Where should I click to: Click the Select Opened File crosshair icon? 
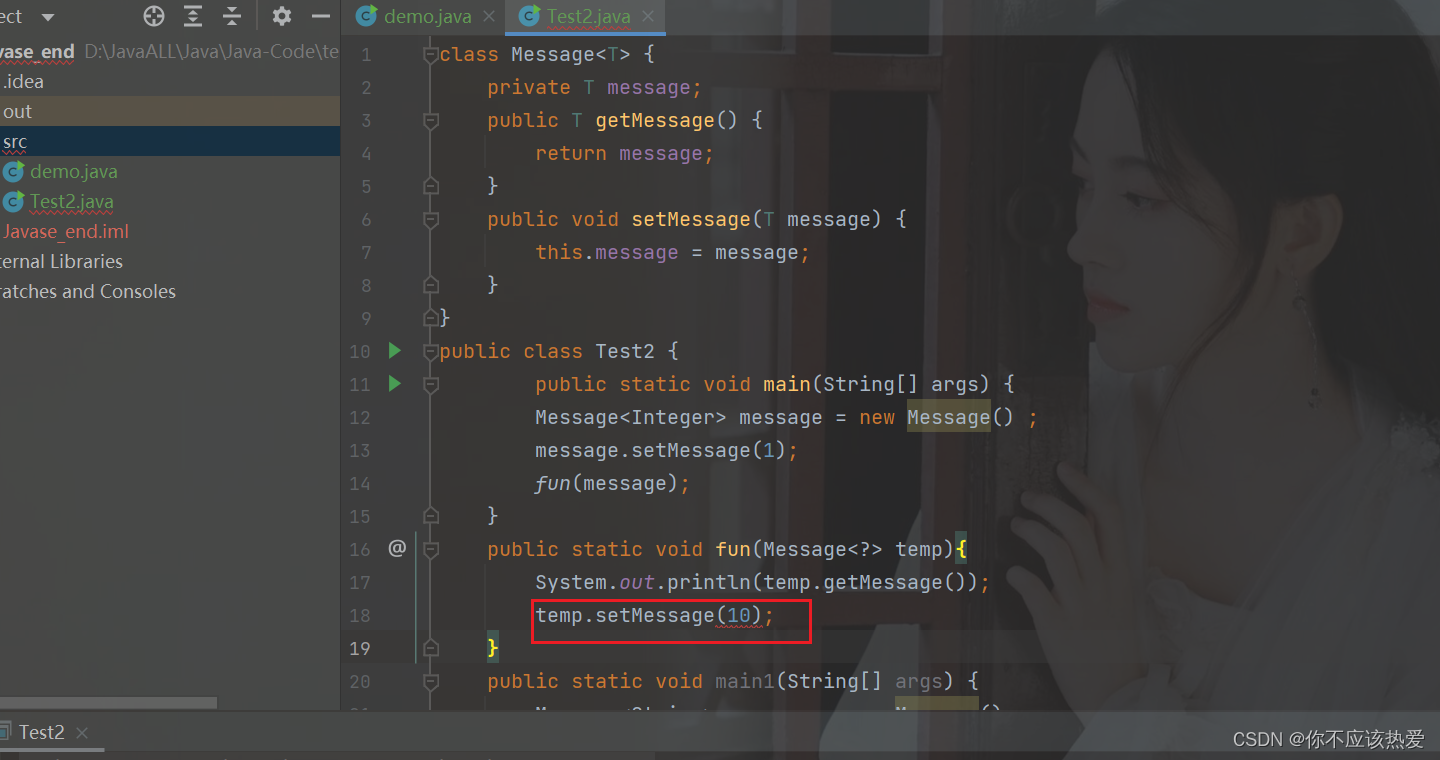click(x=153, y=16)
